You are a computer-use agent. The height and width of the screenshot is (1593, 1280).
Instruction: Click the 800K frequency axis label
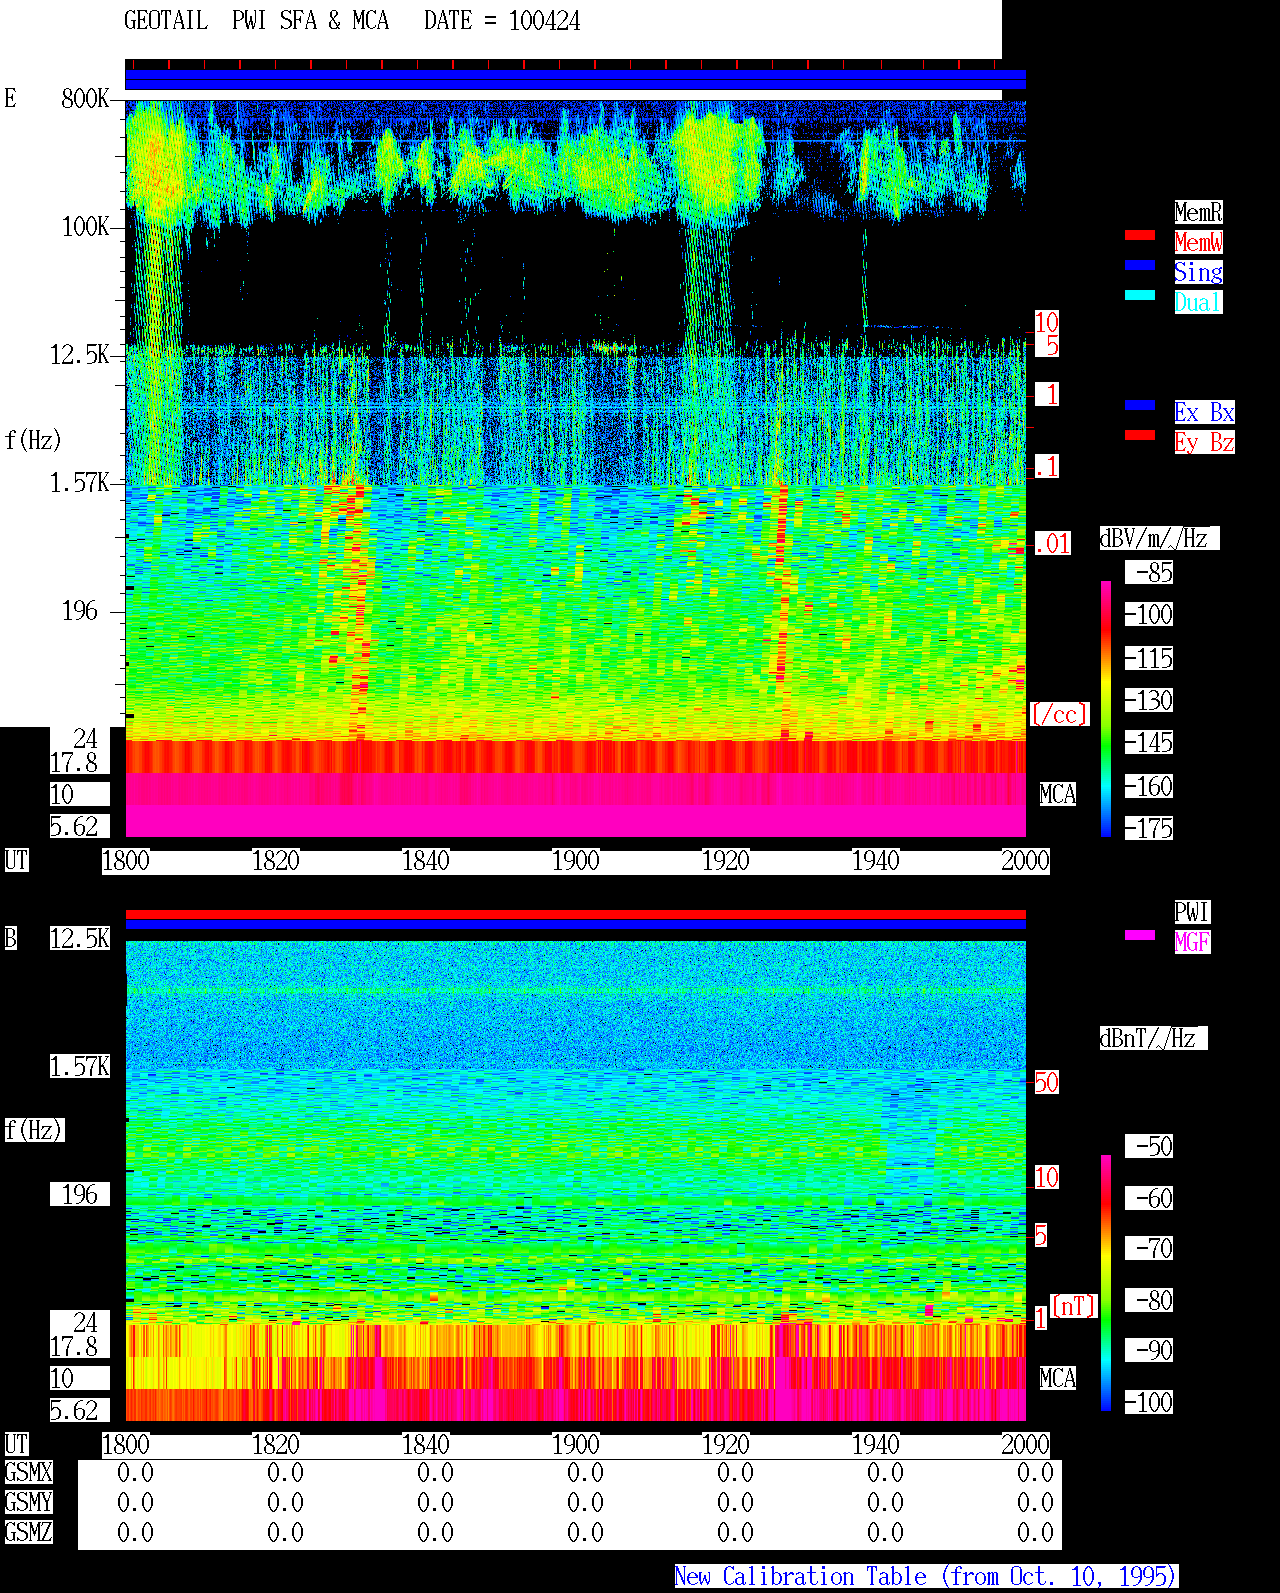coord(85,98)
